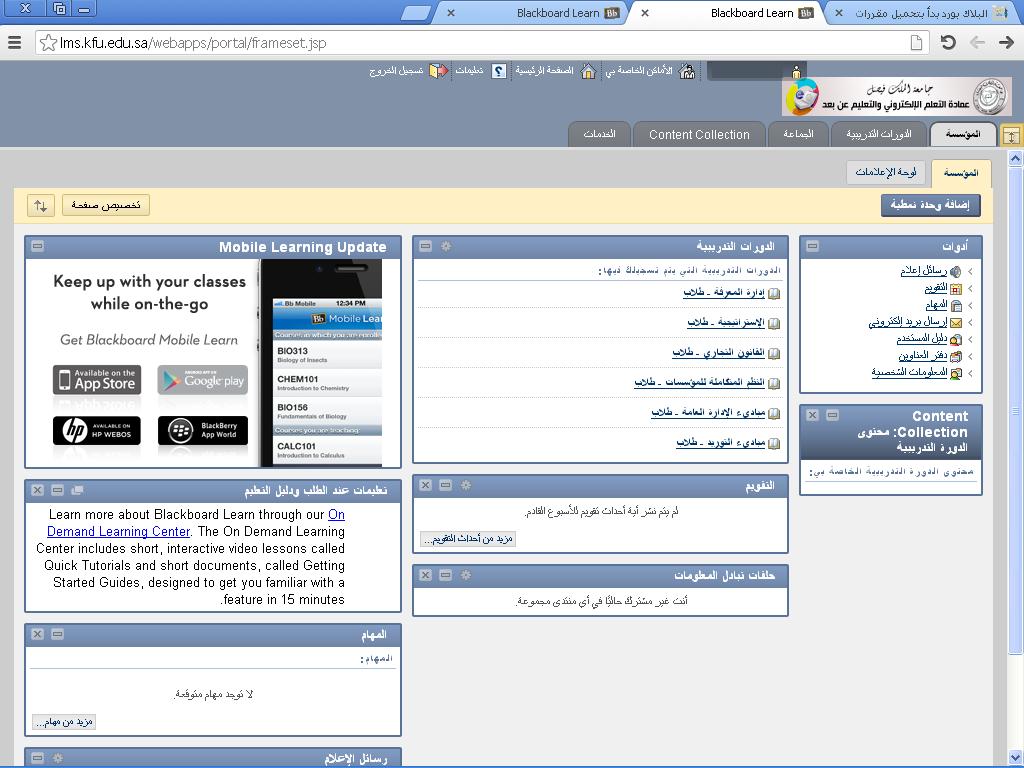Open settings gear of رسائل الإعلام module
1024x768 pixels.
pyautogui.click(x=58, y=758)
